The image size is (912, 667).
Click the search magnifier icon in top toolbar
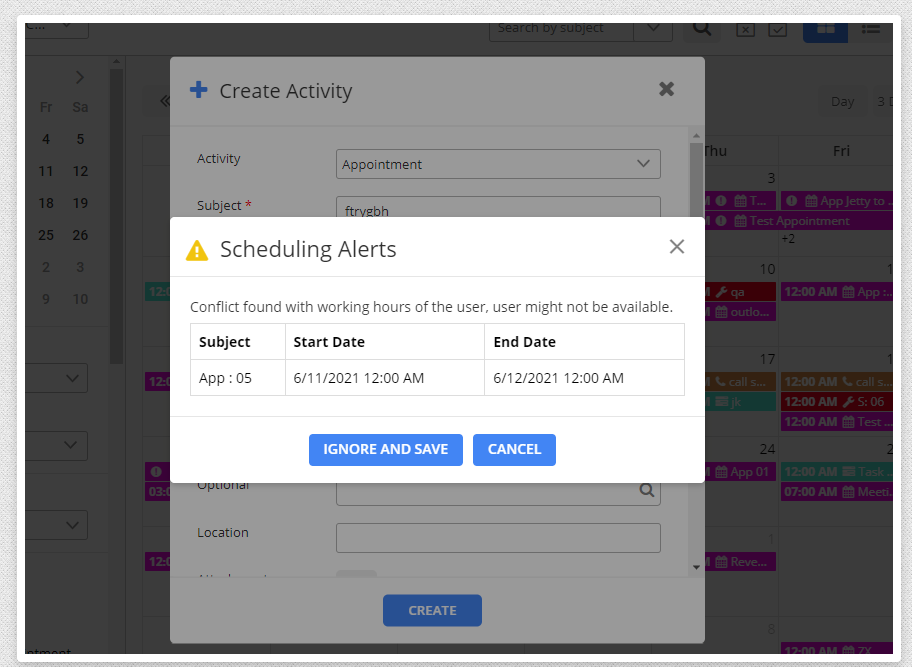(702, 28)
